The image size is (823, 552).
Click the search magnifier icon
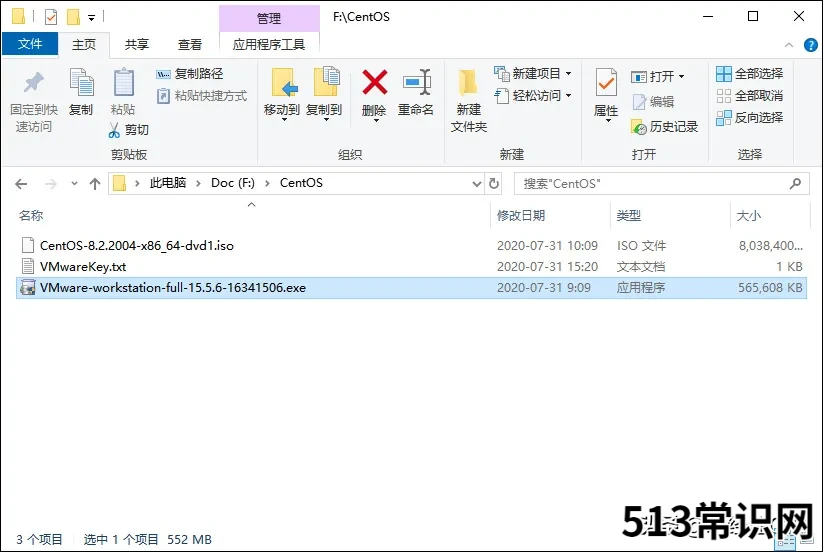[796, 184]
